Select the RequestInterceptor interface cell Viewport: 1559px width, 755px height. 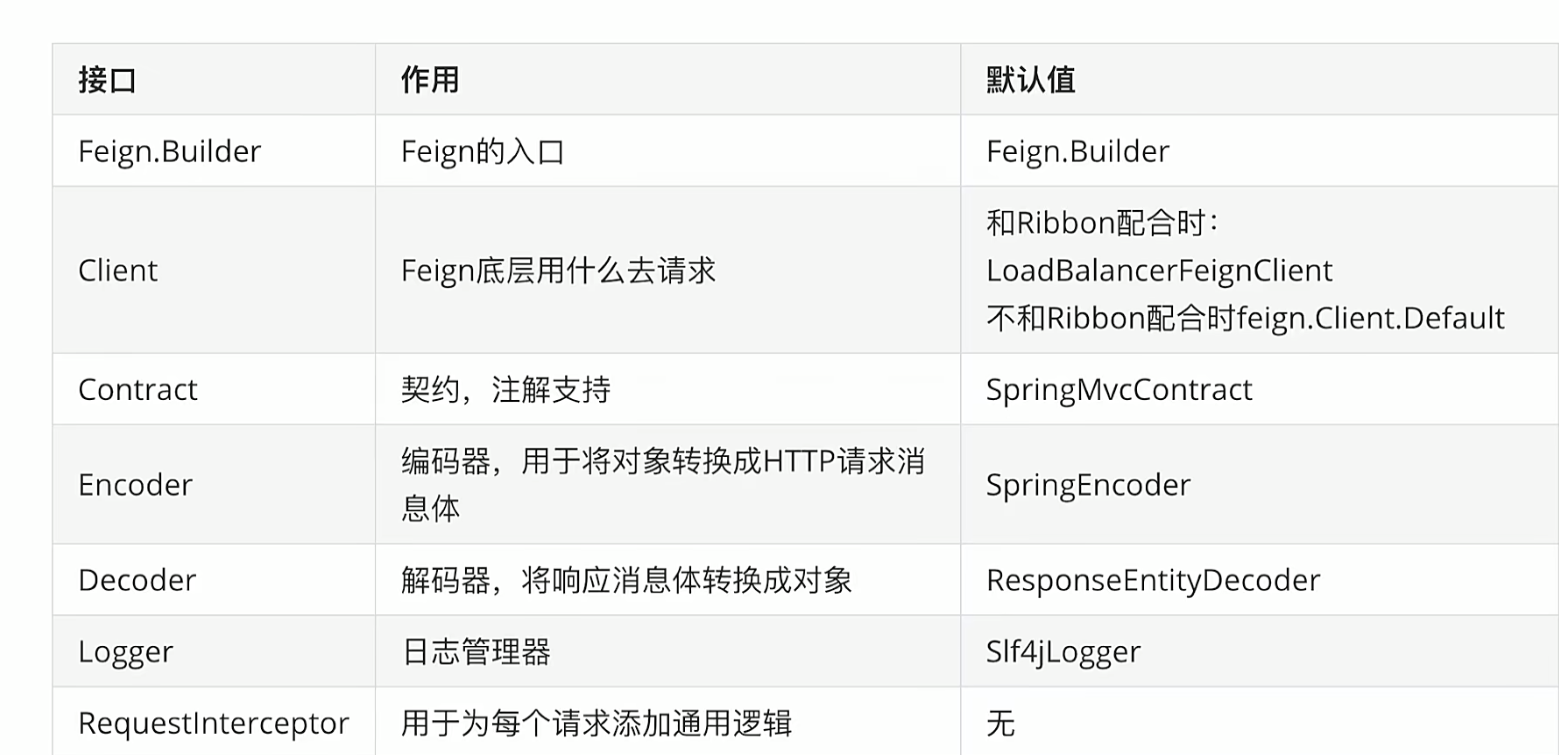(x=213, y=723)
